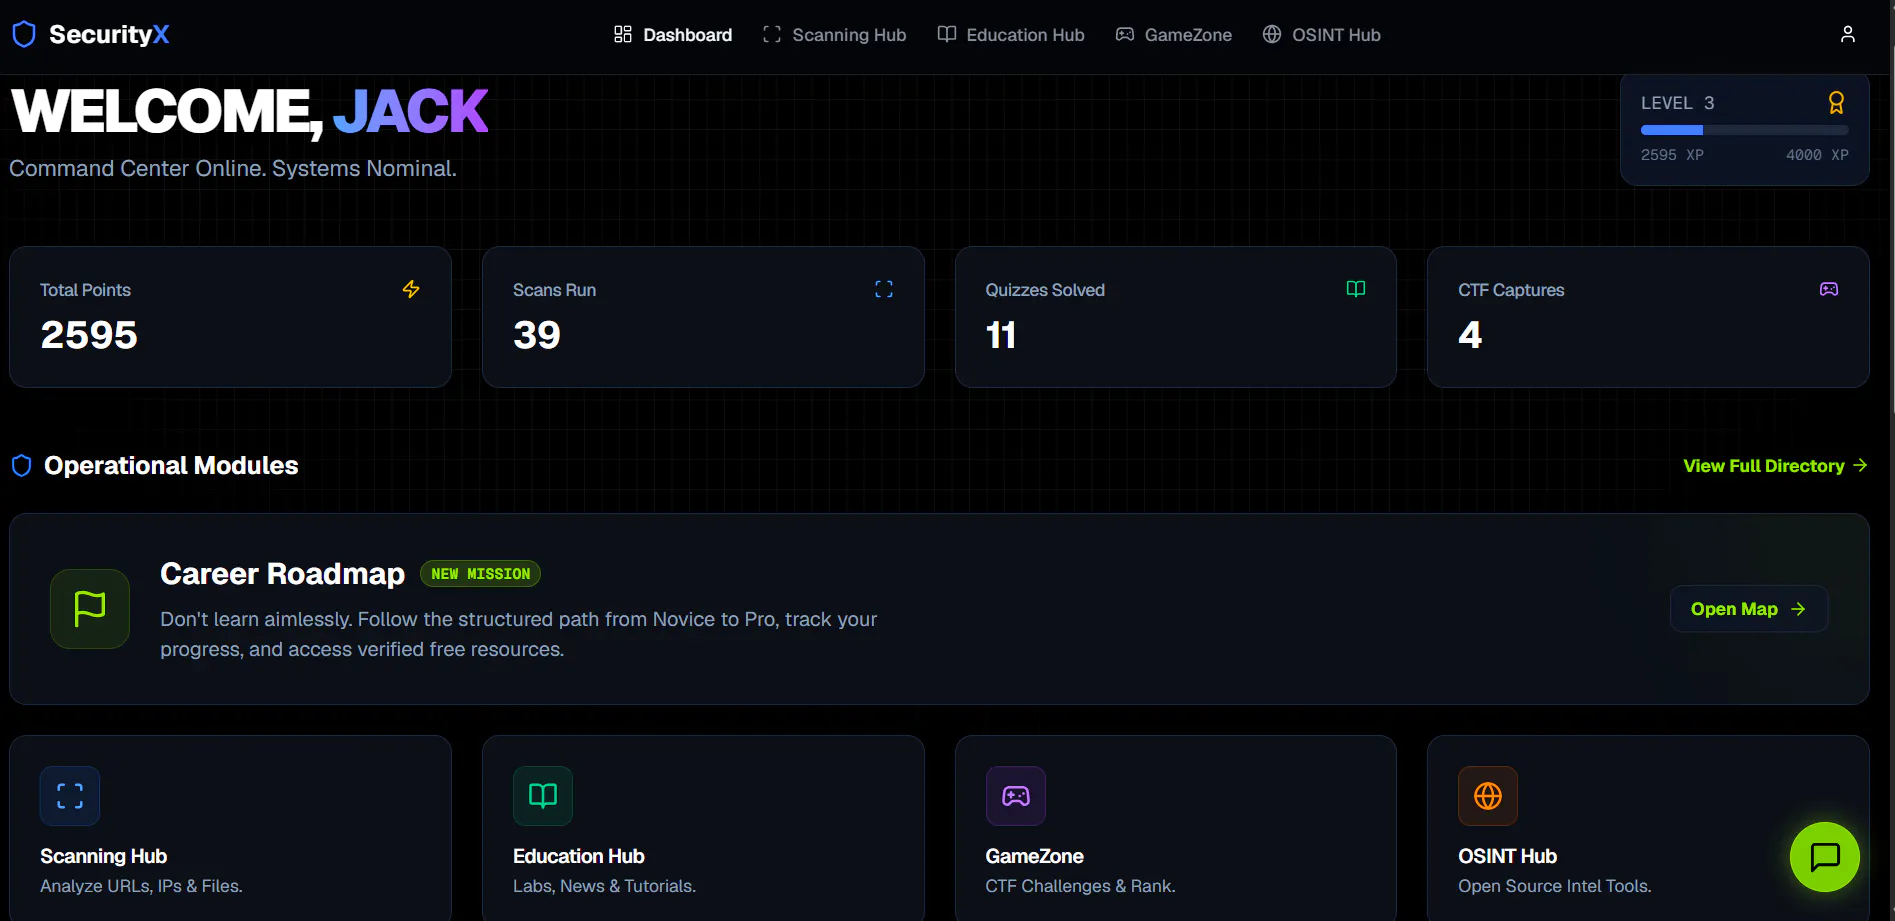Click 'CTF Challenges & Rank.' text

click(1080, 886)
